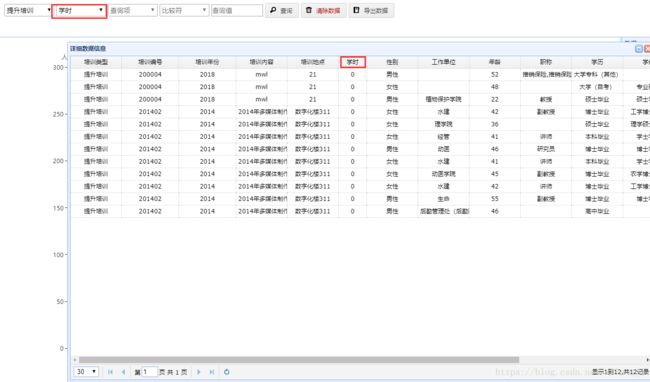Select the 男性 cell in the 后勤管理处 row
The image size is (650, 382).
392,211
